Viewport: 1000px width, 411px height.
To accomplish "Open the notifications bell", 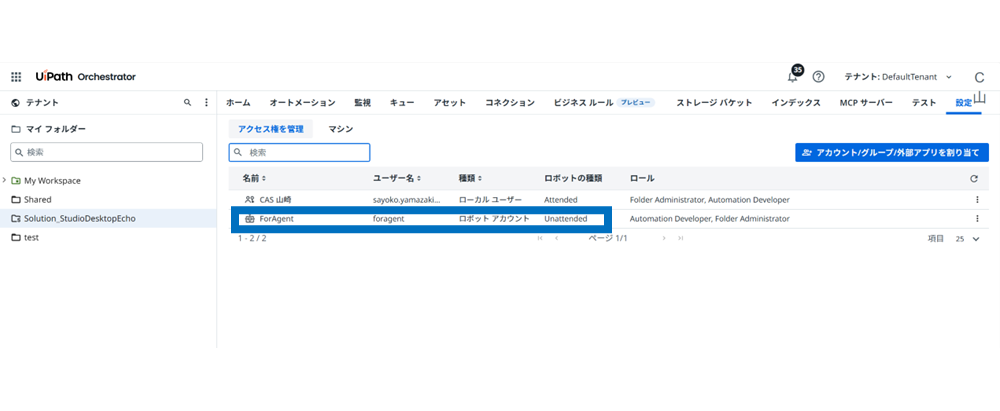I will 793,77.
